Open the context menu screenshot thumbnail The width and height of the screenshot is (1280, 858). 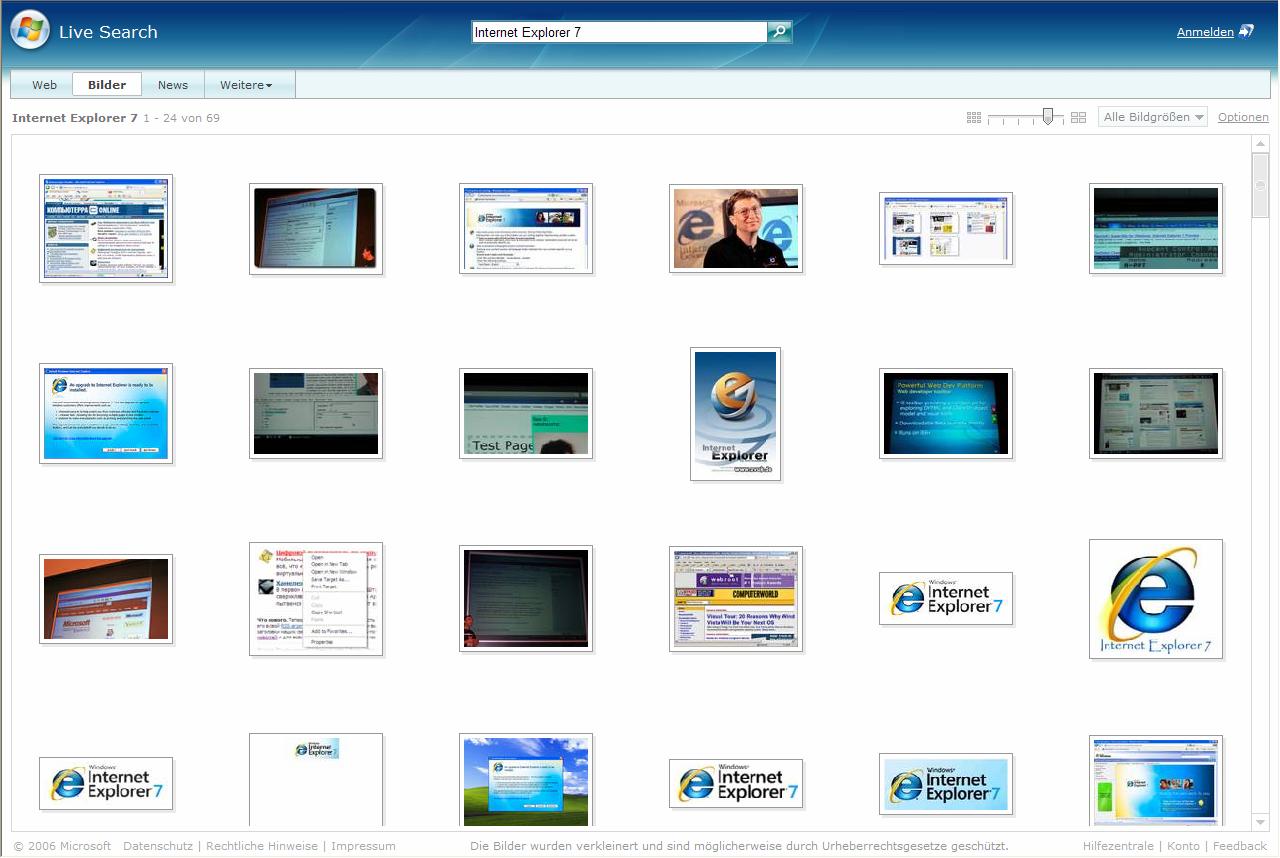[316, 599]
